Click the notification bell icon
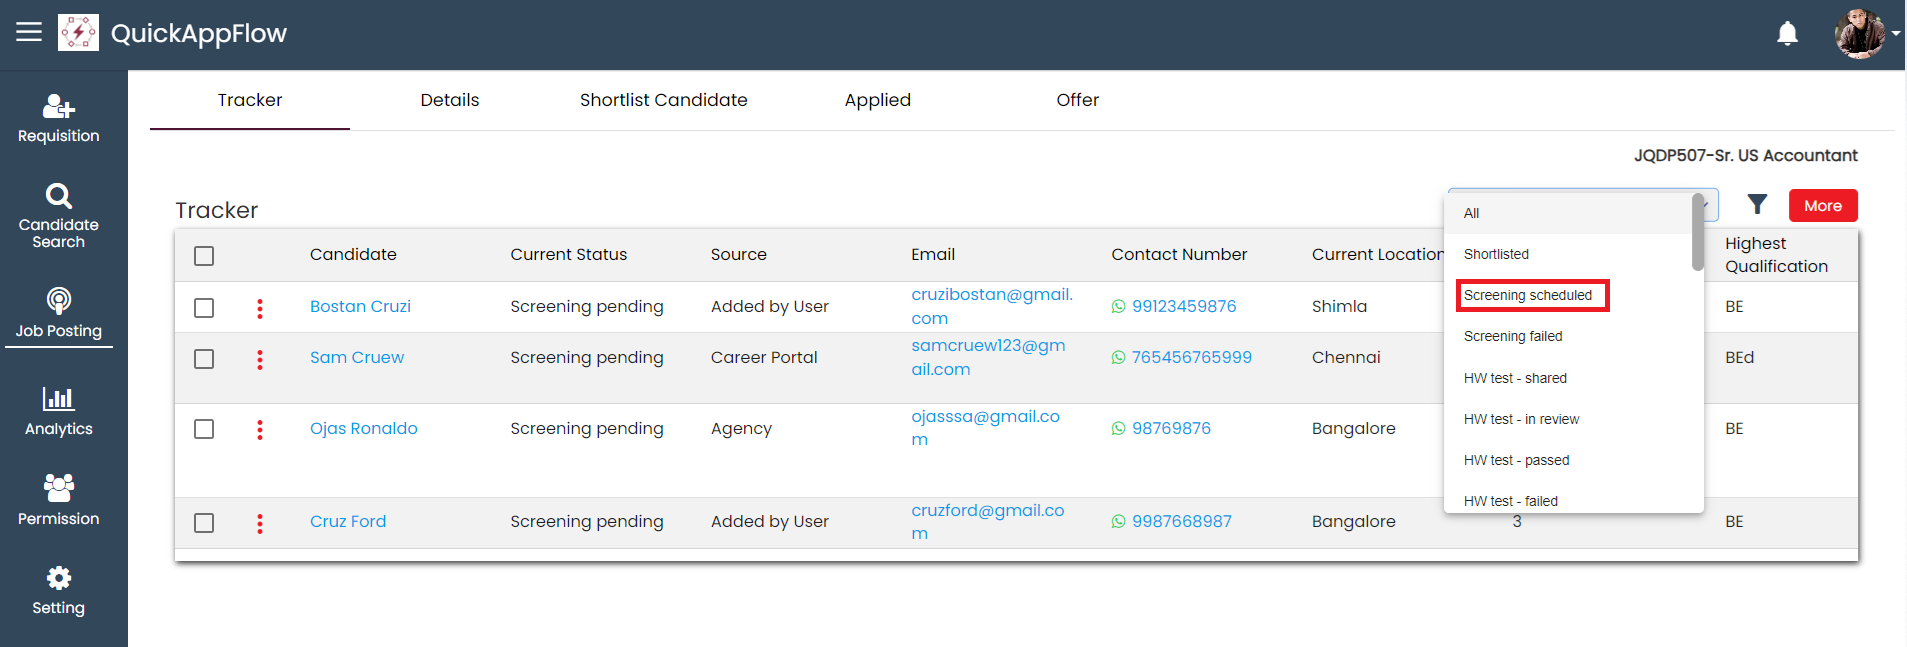Image resolution: width=1907 pixels, height=647 pixels. tap(1787, 34)
